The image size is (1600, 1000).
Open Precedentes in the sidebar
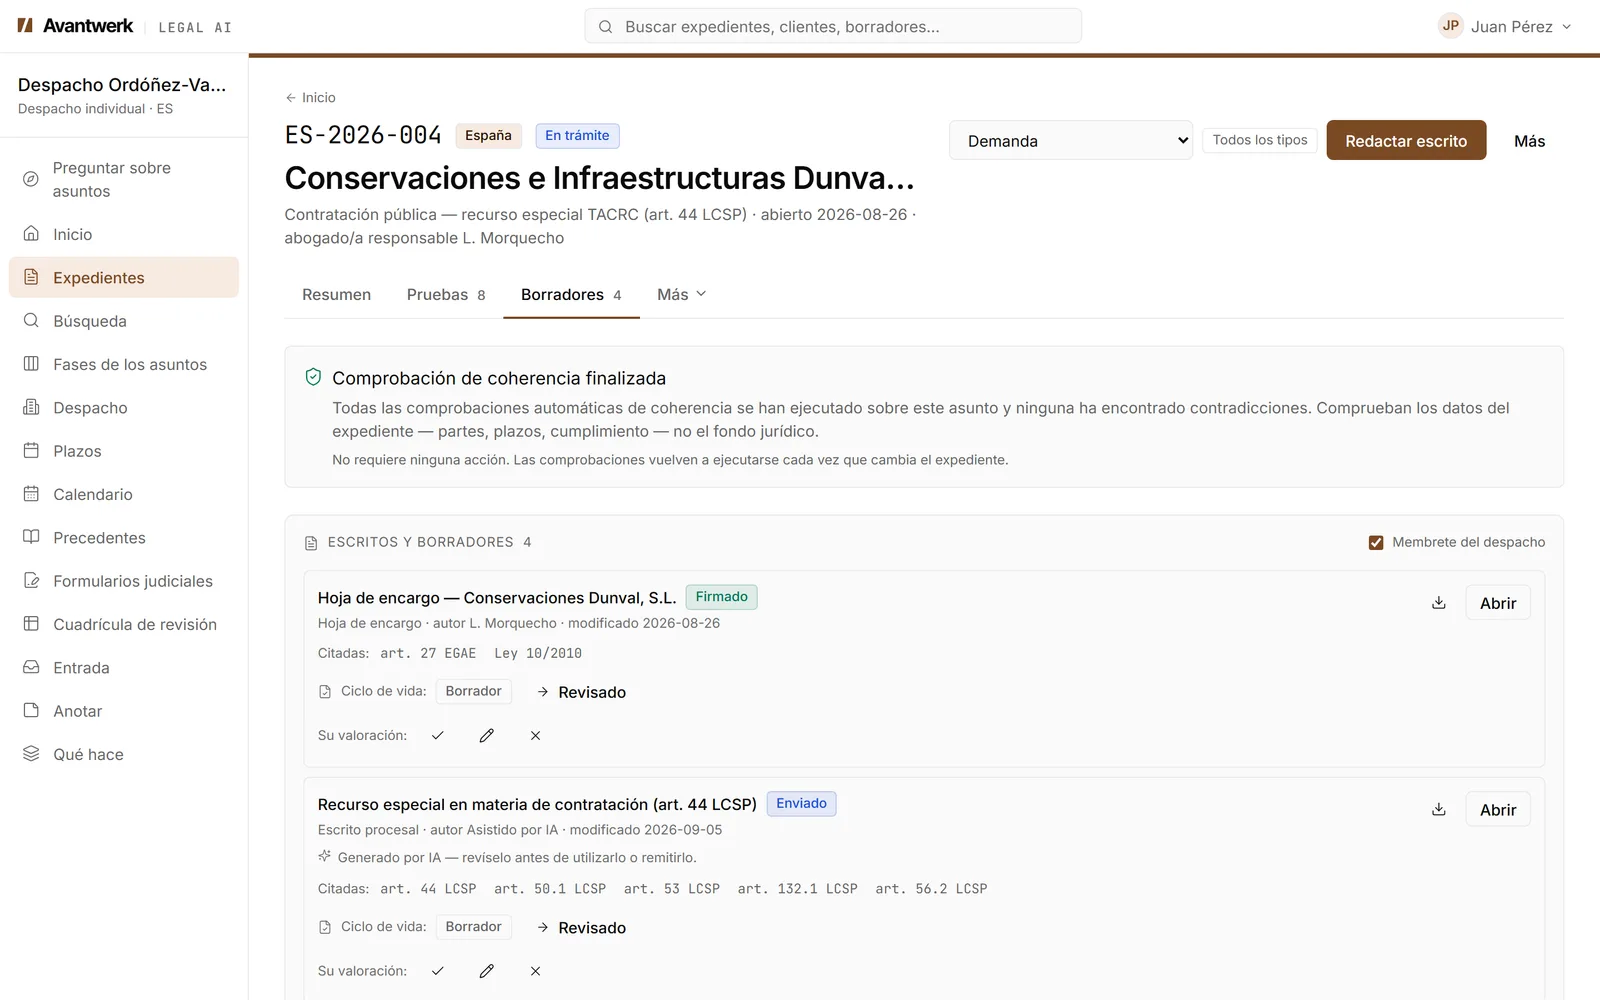124,538
